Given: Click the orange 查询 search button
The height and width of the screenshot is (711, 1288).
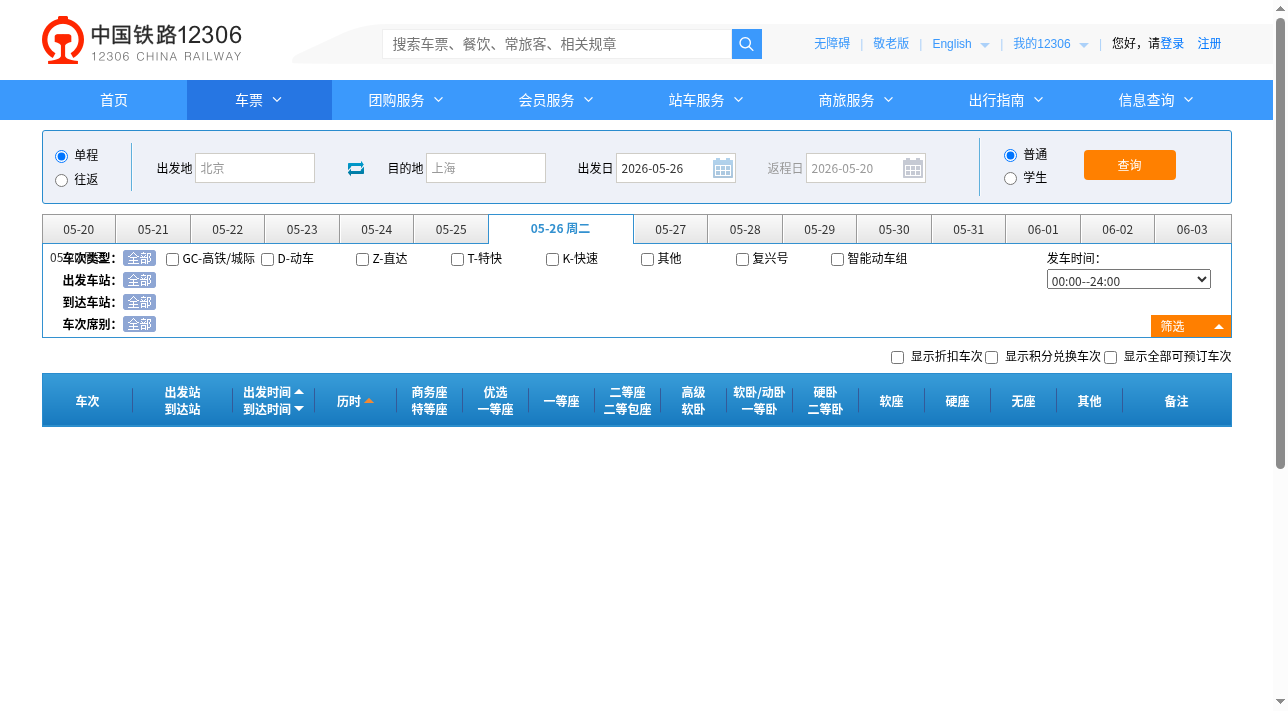Looking at the screenshot, I should click(x=1130, y=165).
